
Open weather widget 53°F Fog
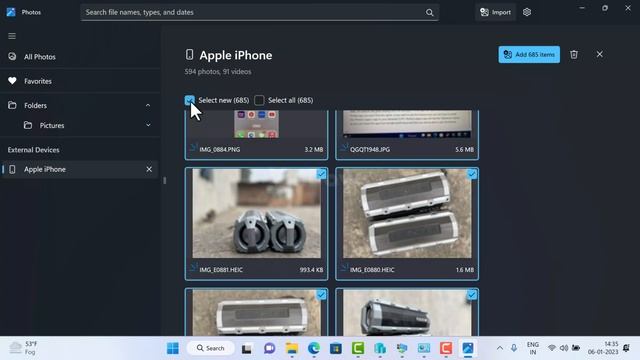click(23, 348)
